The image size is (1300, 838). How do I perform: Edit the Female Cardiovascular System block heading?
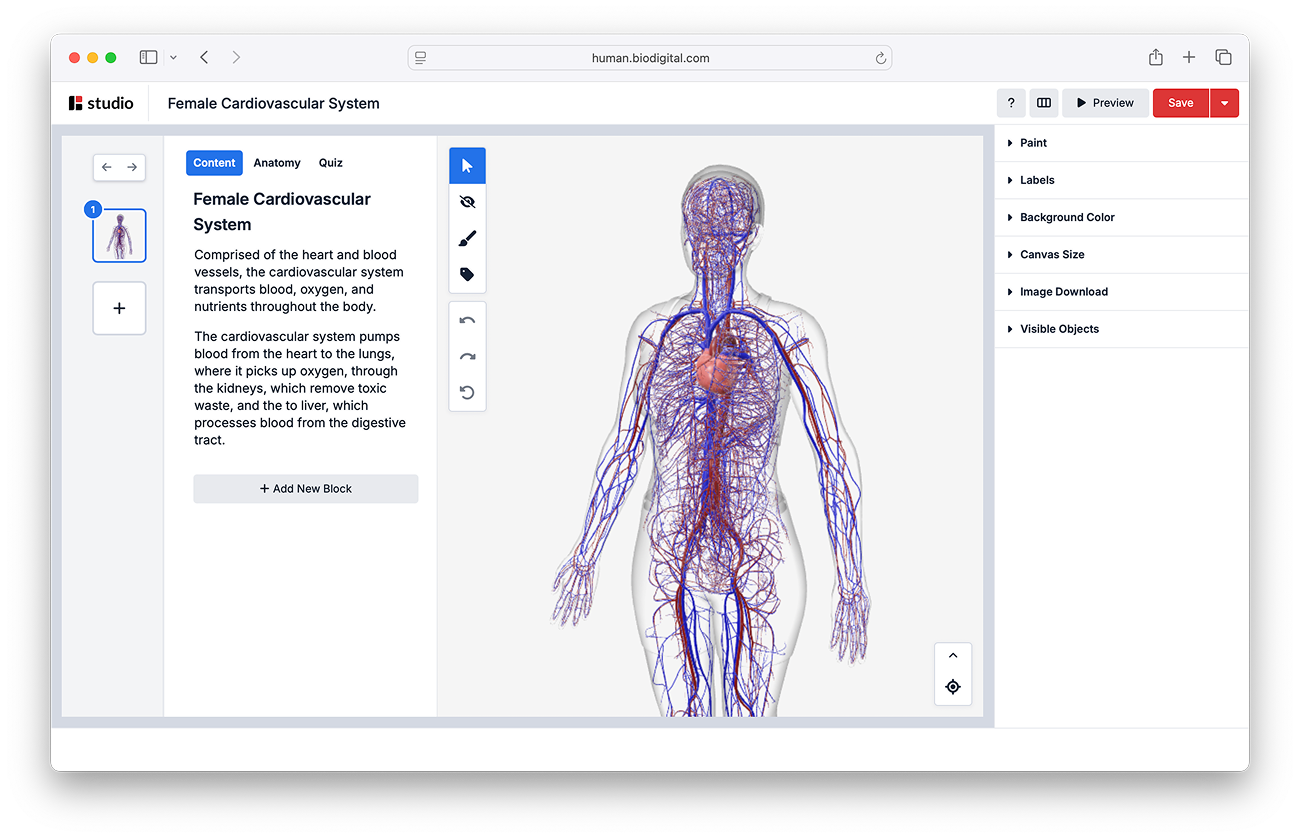[x=282, y=212]
